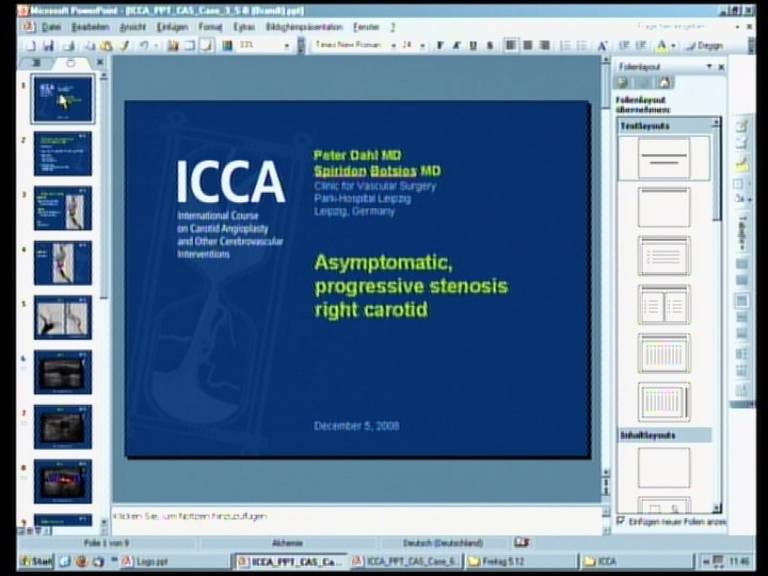Open the Folienlayout pane menu arrow

(709, 66)
